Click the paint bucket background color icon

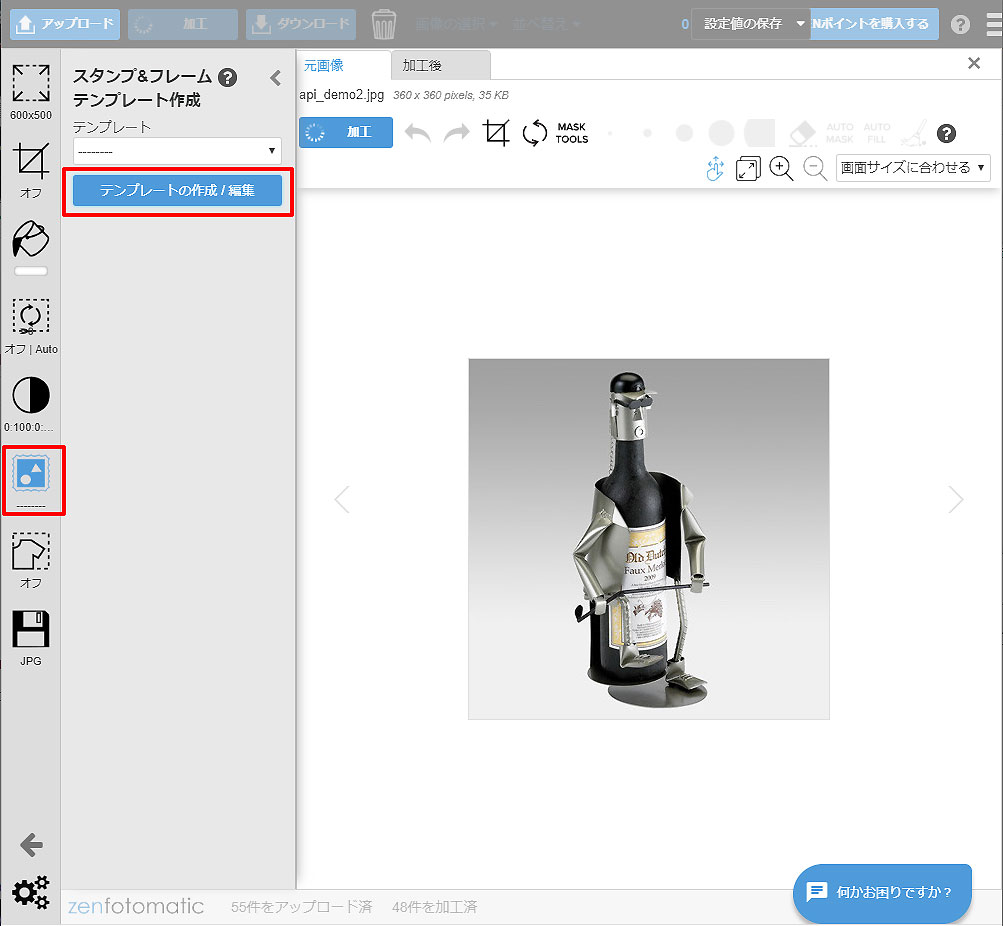pos(31,238)
